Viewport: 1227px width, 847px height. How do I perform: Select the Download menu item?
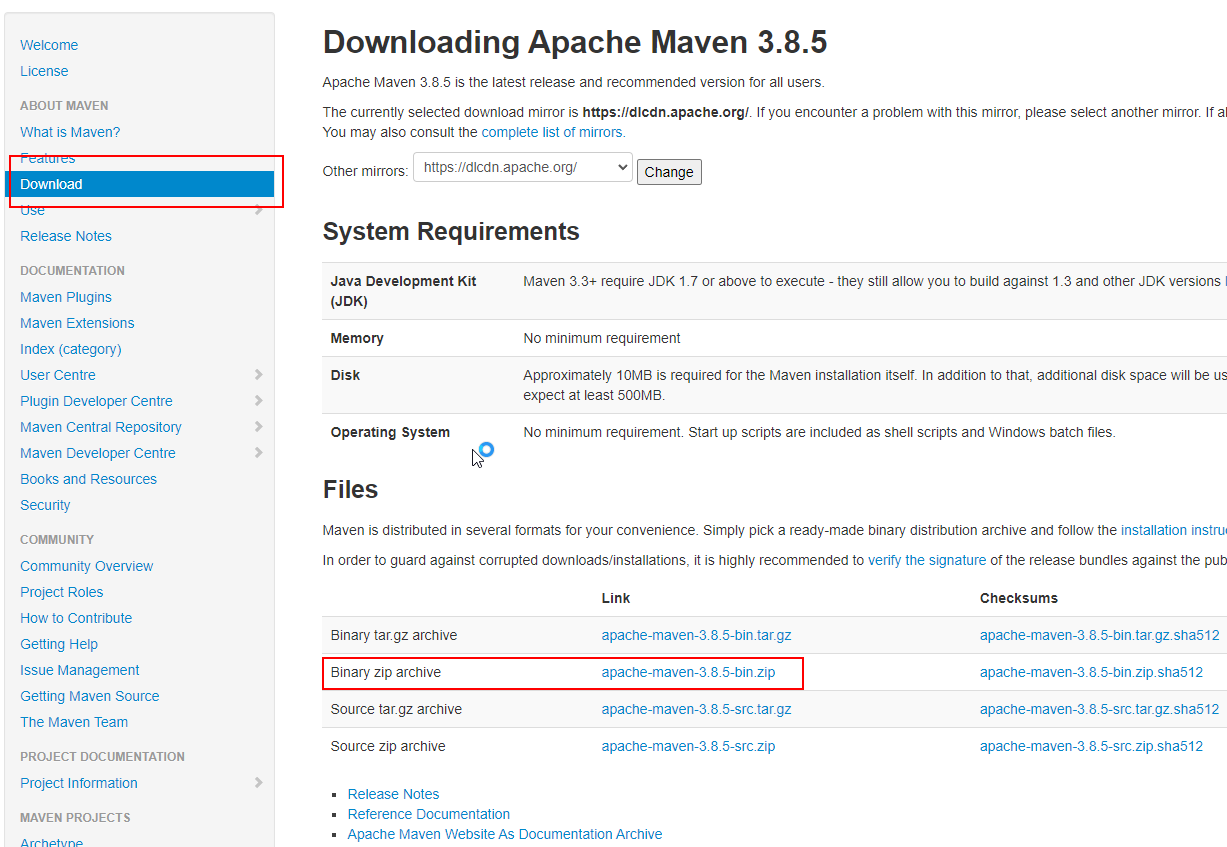(139, 184)
